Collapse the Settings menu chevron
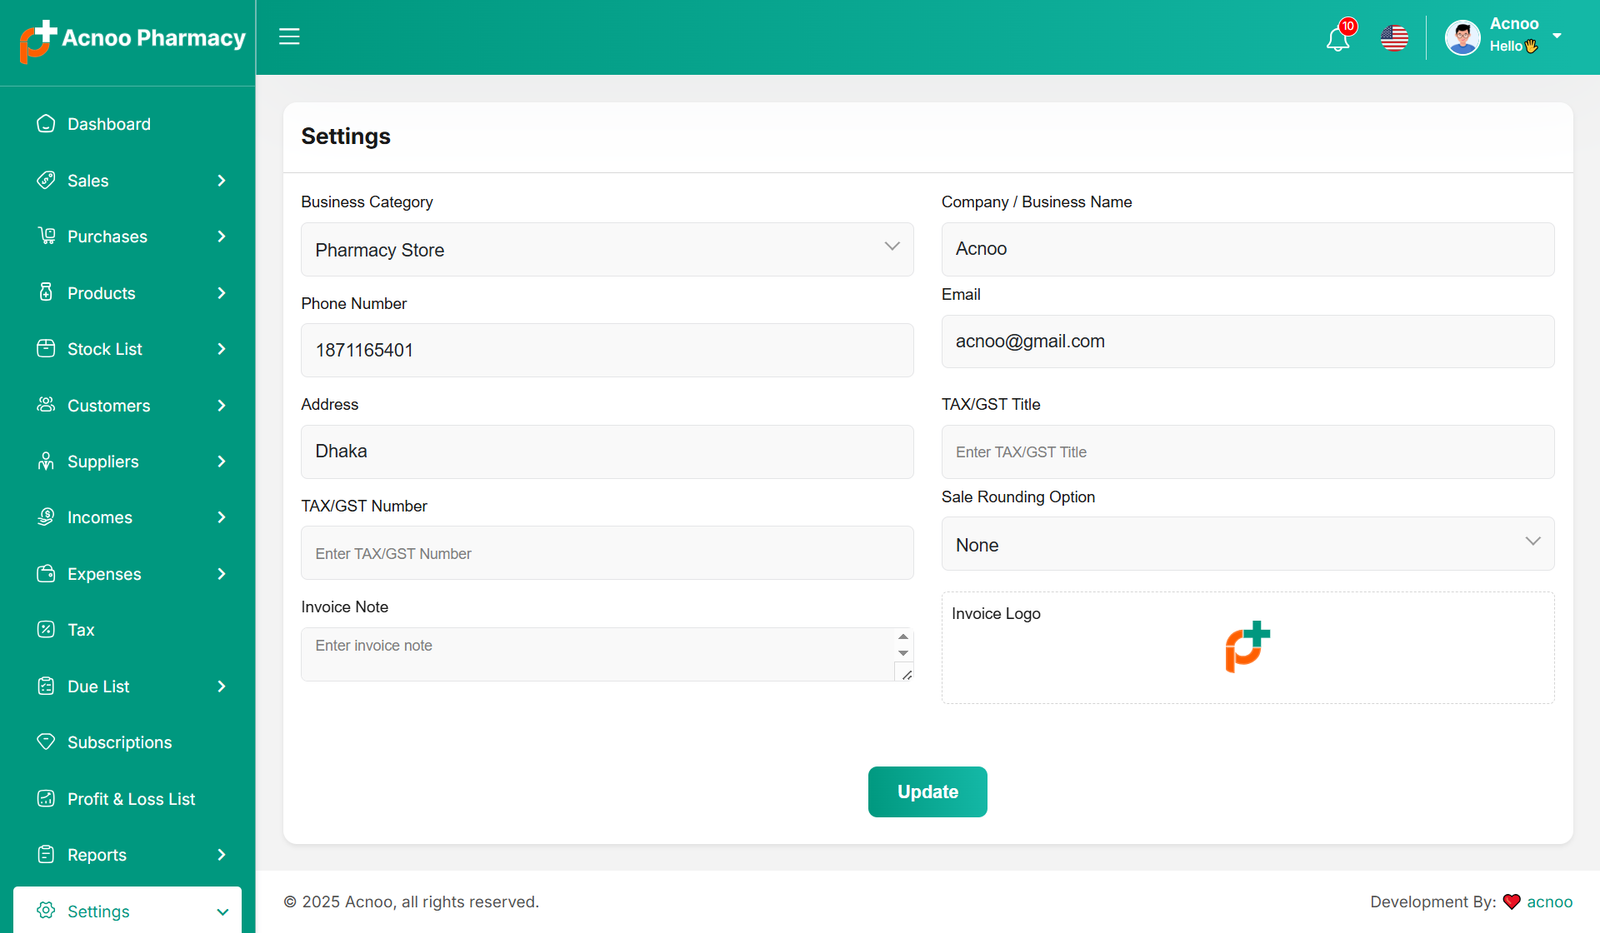 [x=222, y=912]
